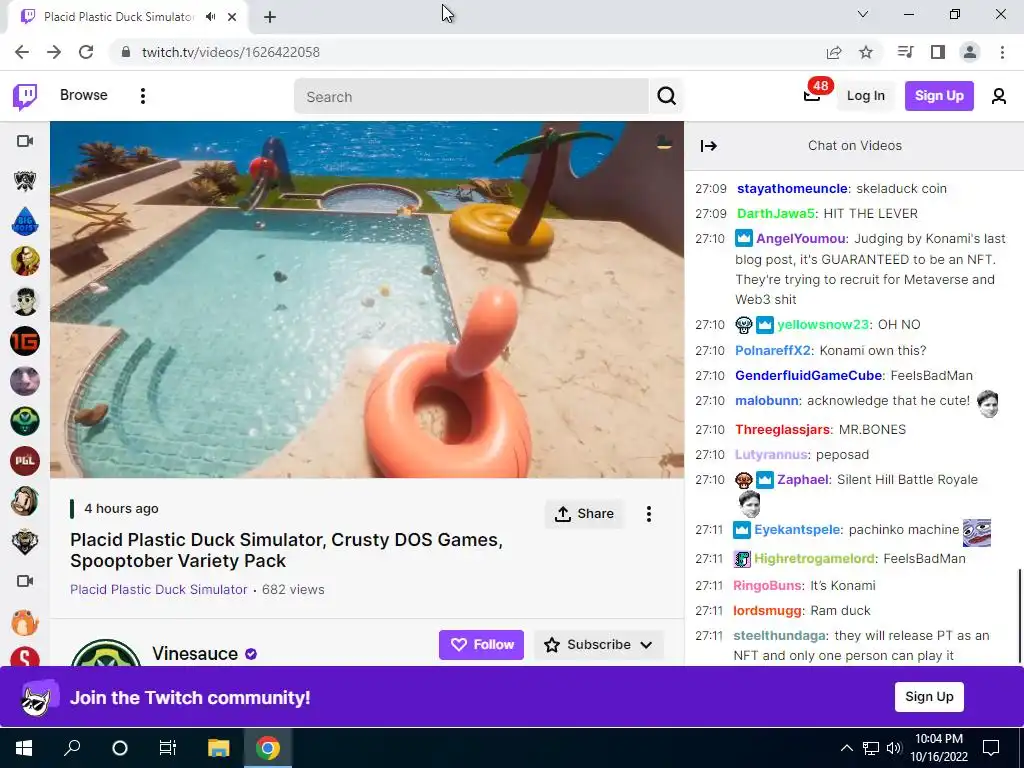Reload the page in Chrome
Screen dimensions: 1024x768
86,52
